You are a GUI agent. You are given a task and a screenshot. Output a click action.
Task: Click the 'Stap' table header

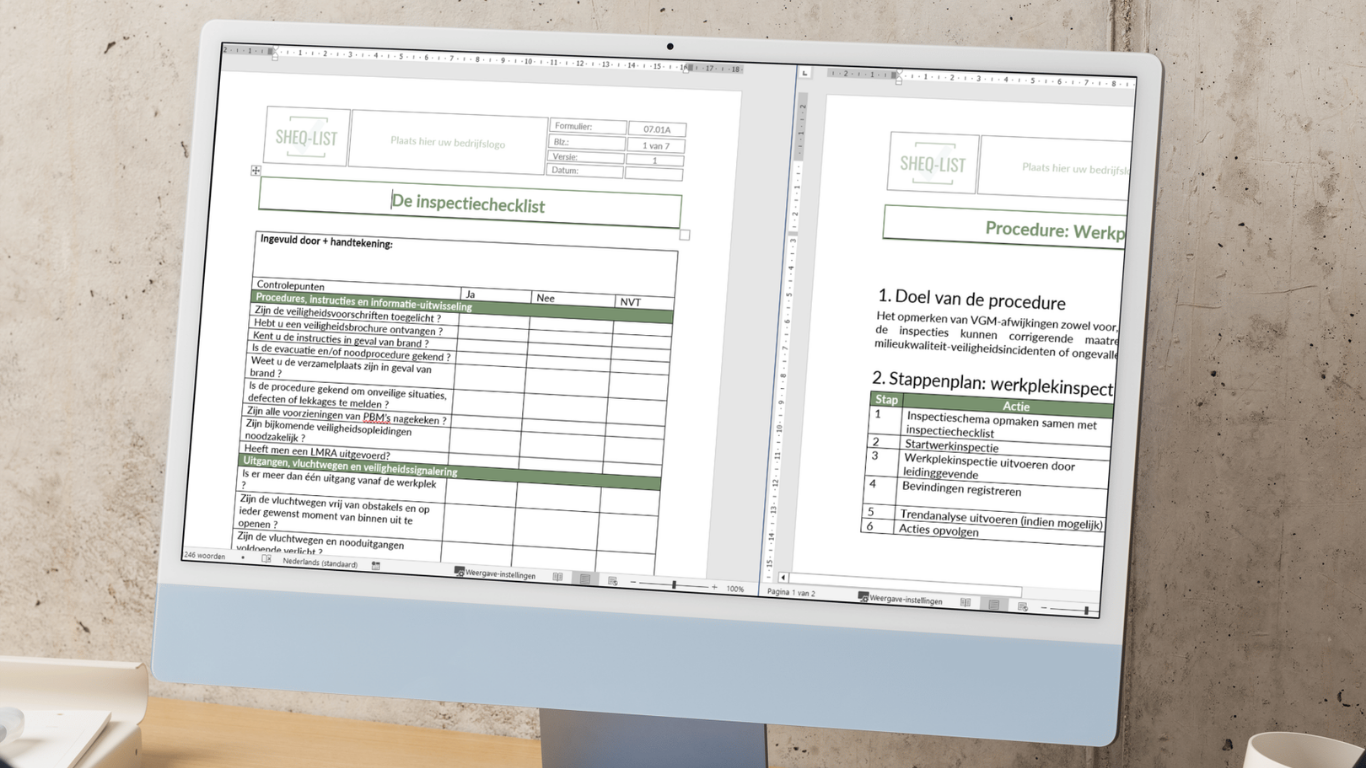pos(886,399)
